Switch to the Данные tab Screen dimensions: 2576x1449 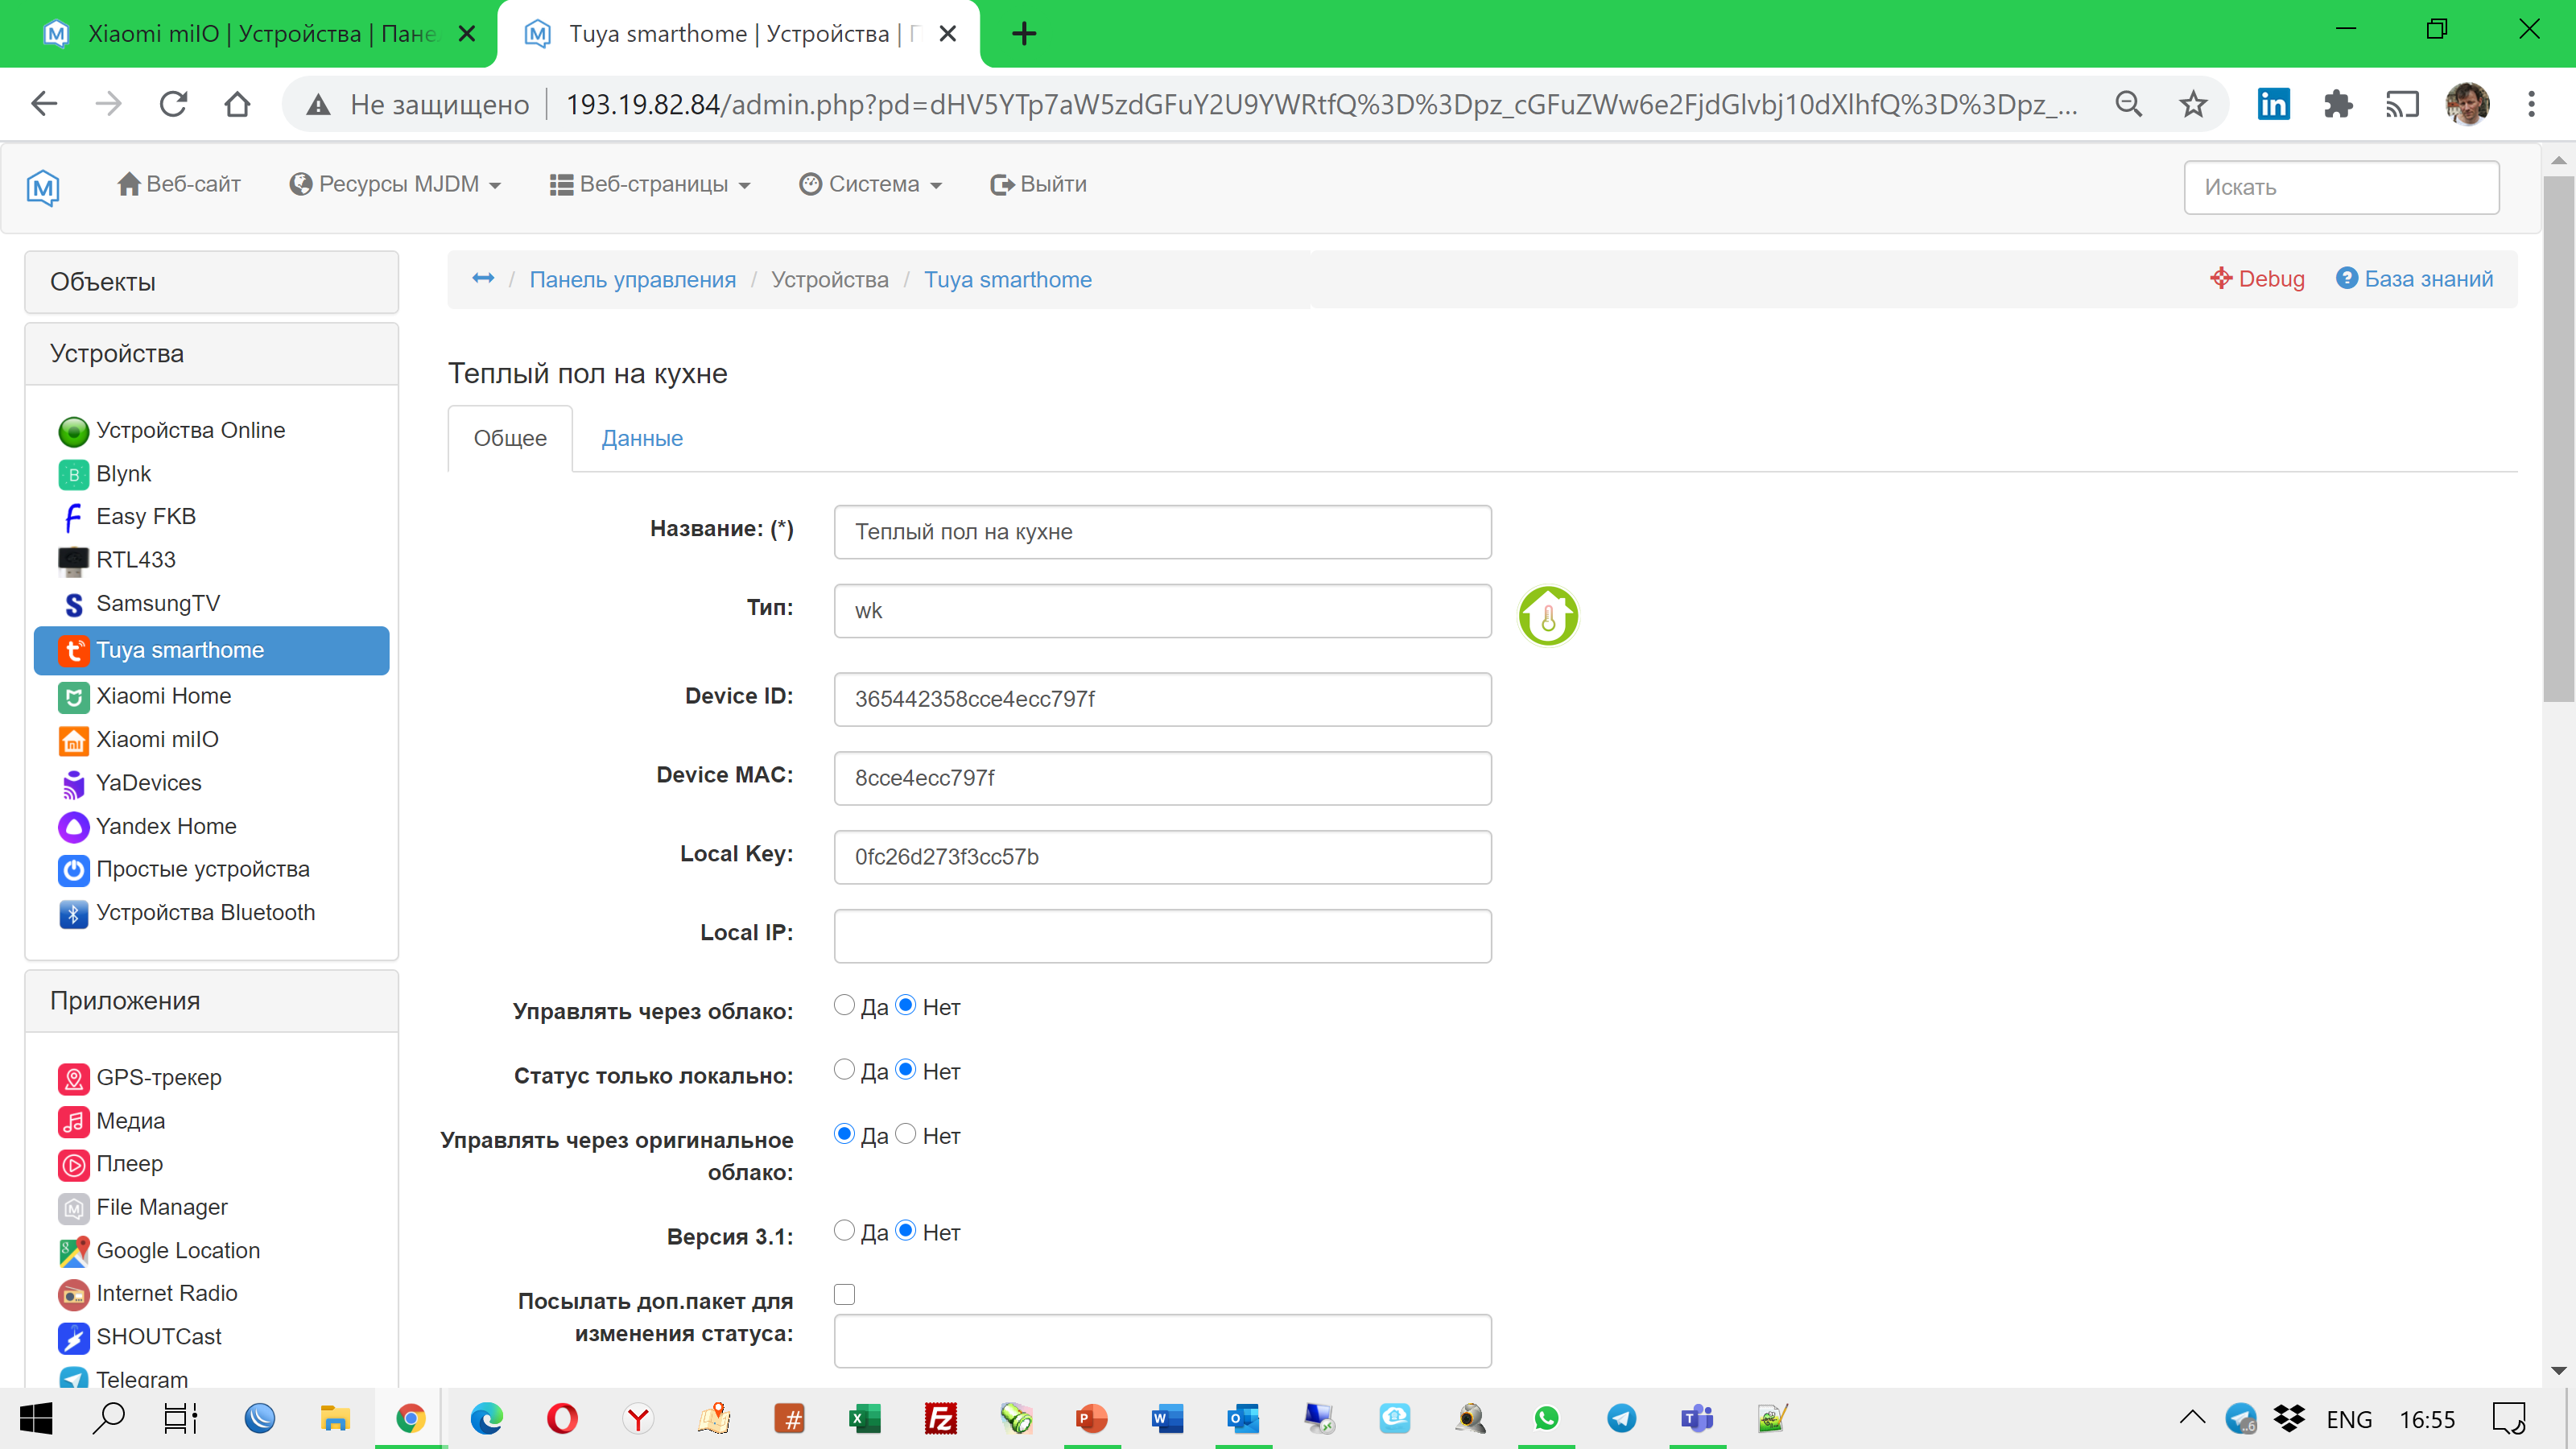(642, 438)
